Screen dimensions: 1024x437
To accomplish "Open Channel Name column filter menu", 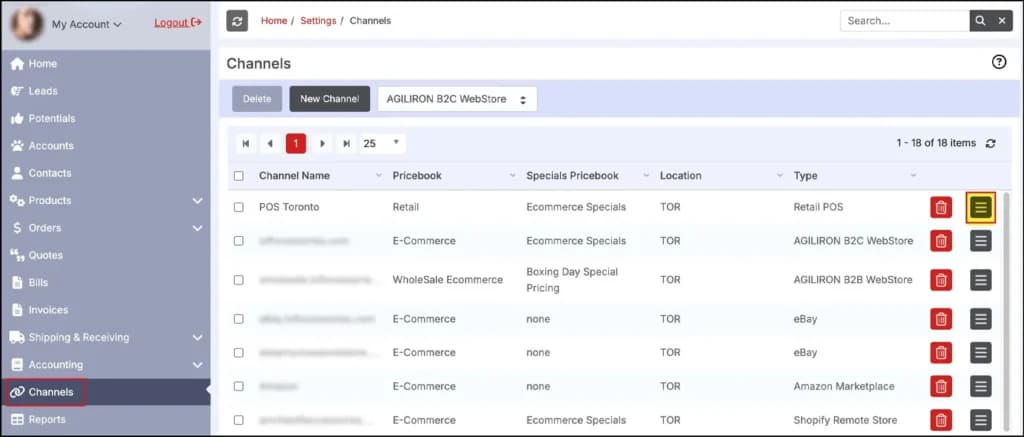I will pyautogui.click(x=379, y=176).
